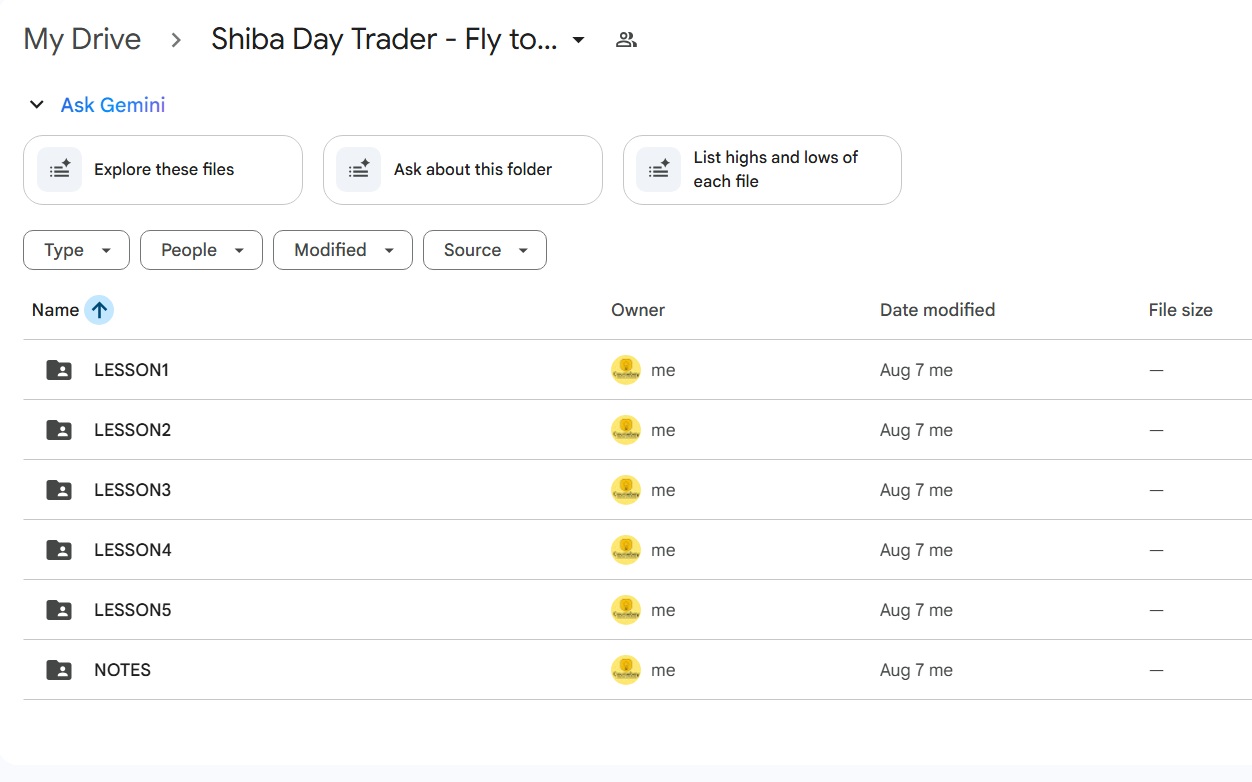Open the People filter dropdown

(x=201, y=250)
